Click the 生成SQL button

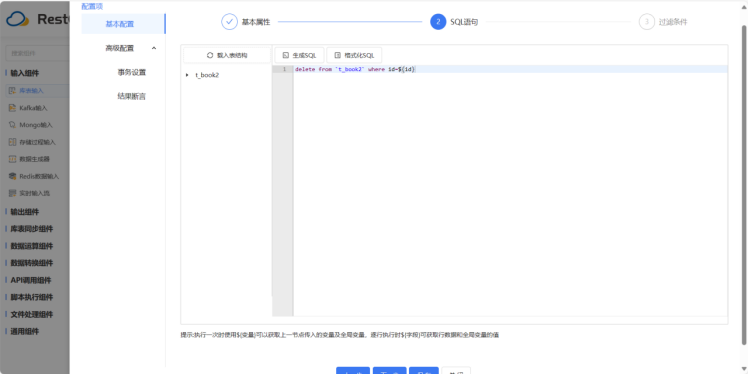tap(300, 55)
